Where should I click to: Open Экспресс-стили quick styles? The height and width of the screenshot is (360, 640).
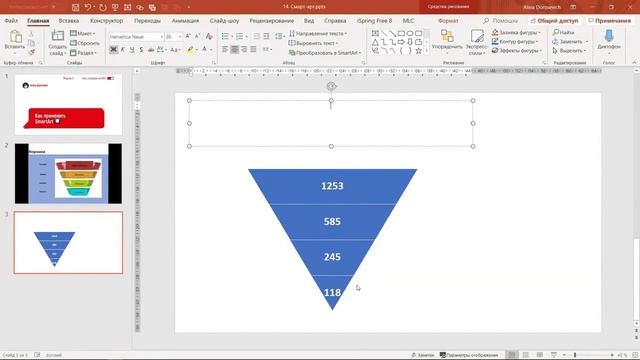(476, 42)
